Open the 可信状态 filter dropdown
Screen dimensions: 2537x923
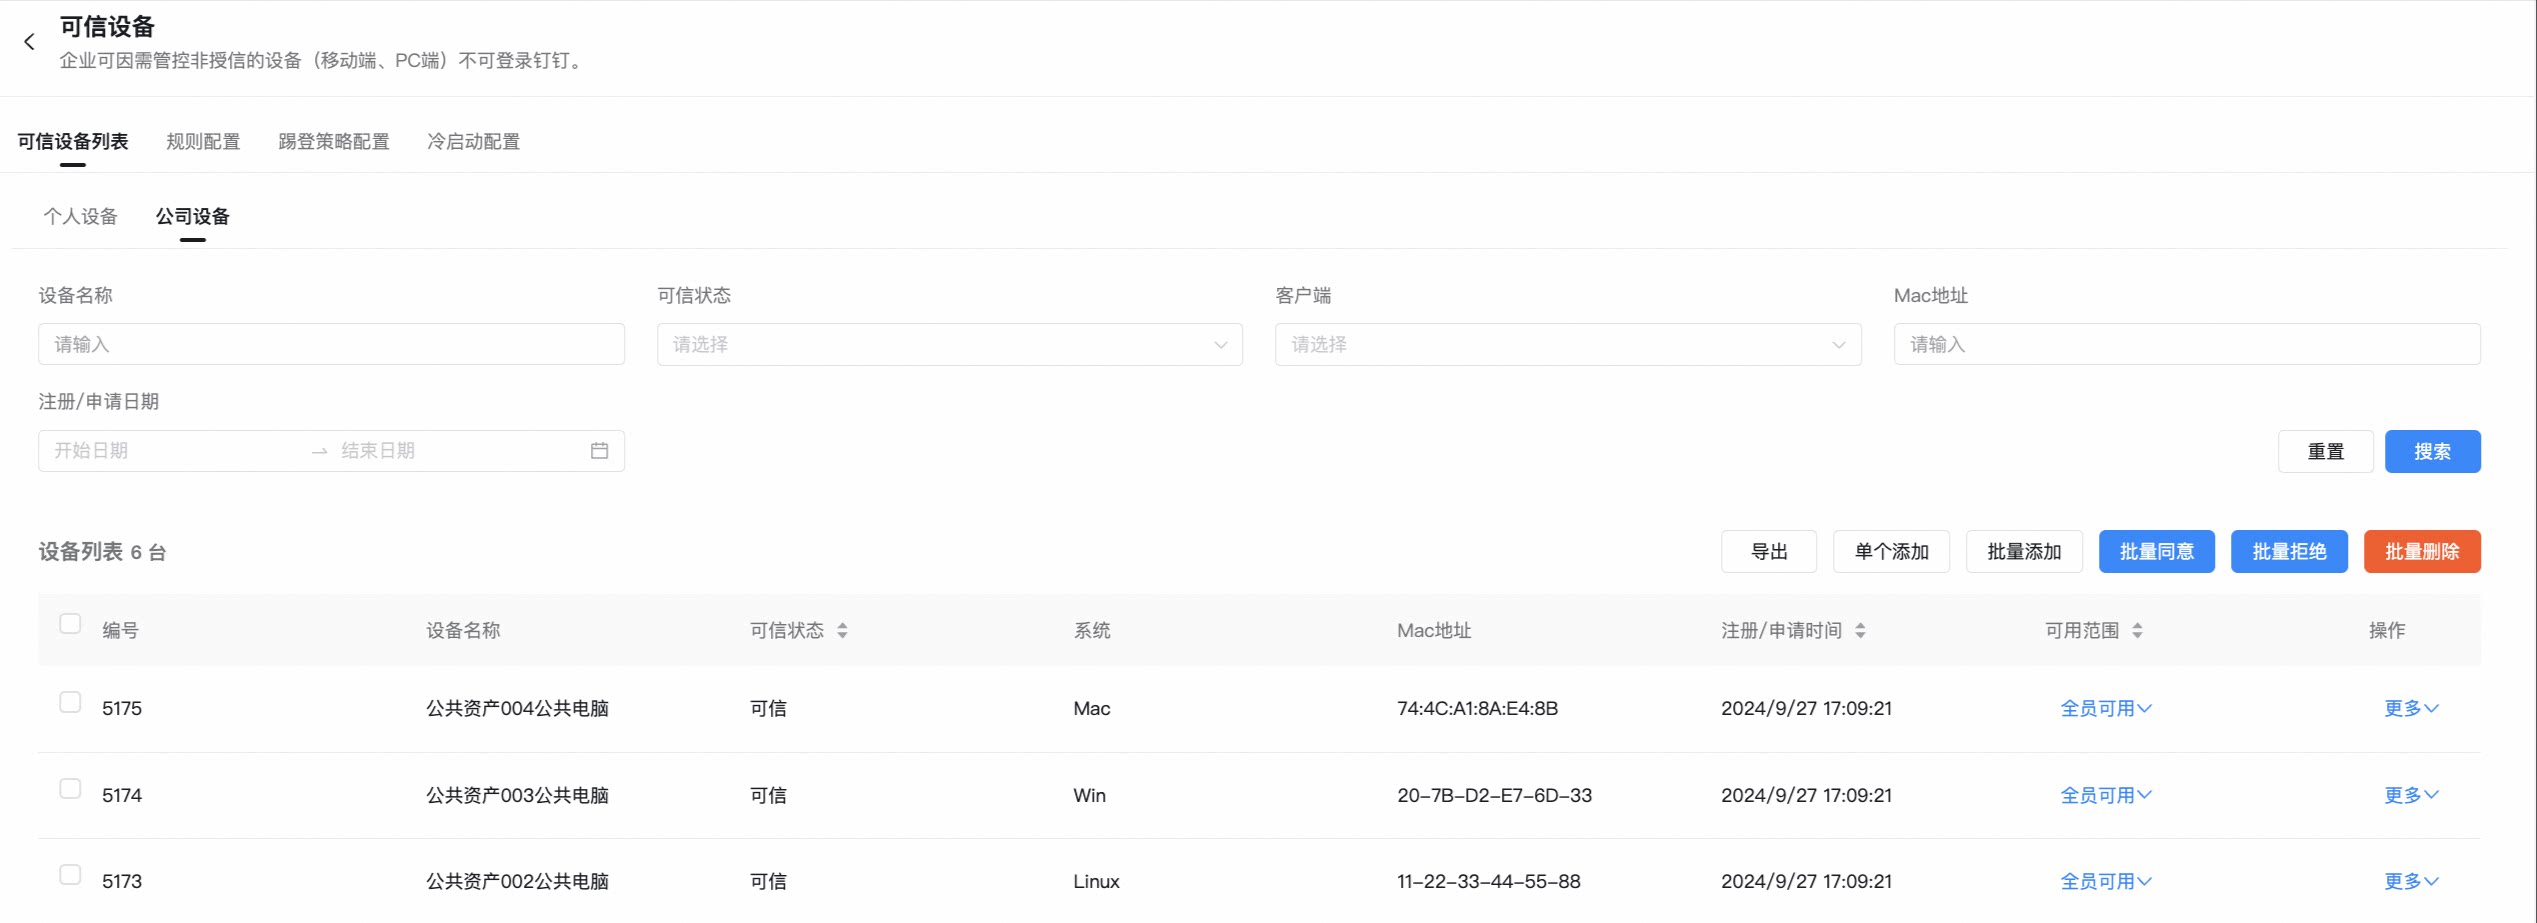[x=950, y=344]
